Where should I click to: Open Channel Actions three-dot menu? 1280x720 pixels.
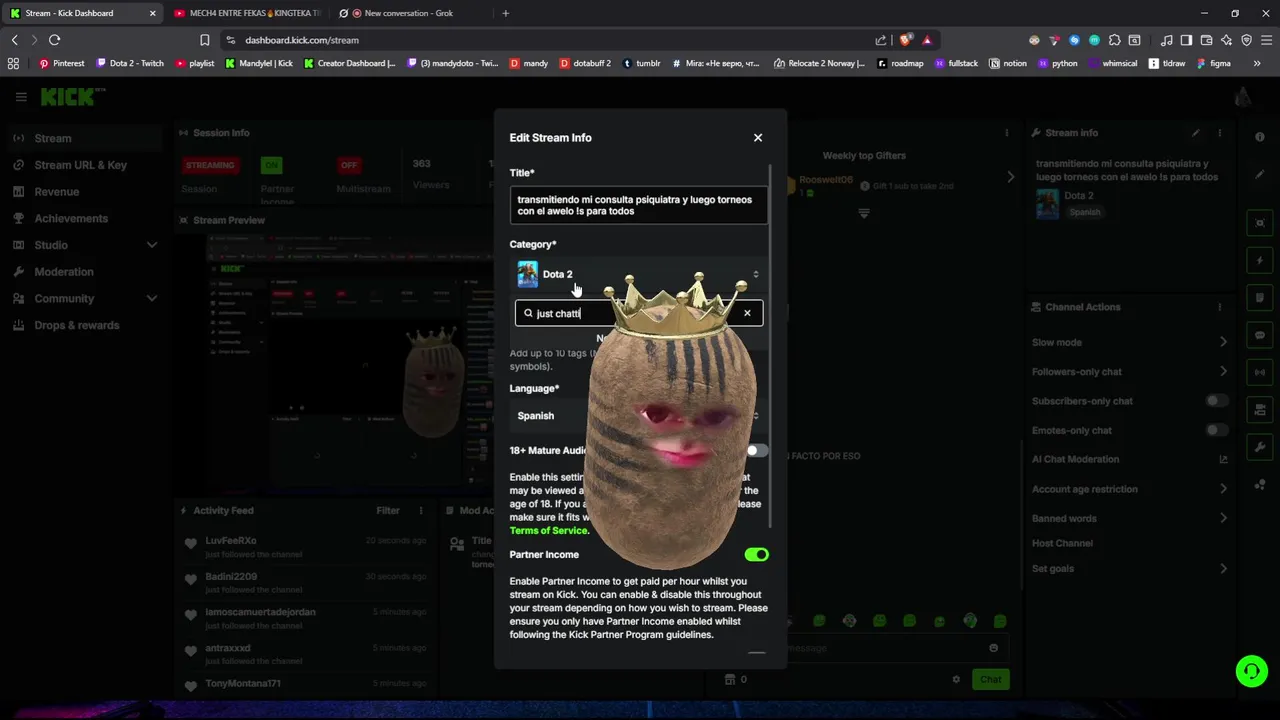pyautogui.click(x=1219, y=307)
